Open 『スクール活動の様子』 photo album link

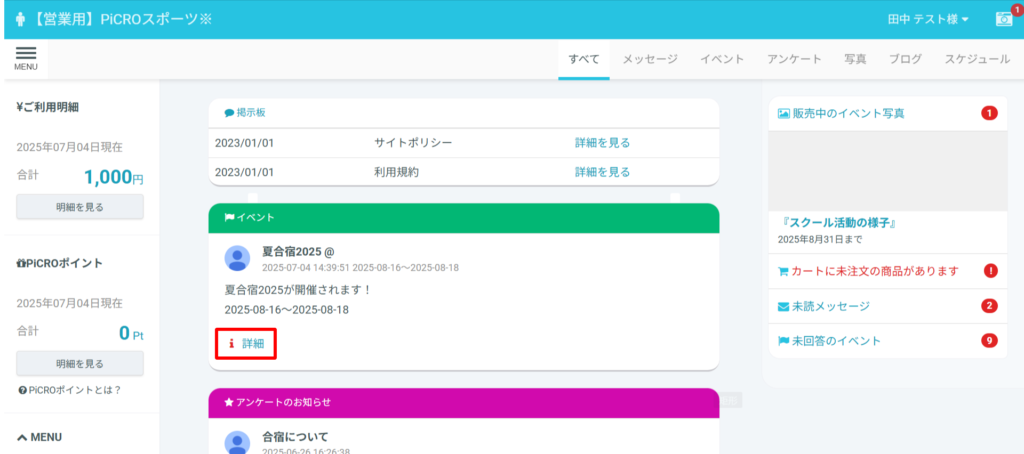pyautogui.click(x=838, y=223)
